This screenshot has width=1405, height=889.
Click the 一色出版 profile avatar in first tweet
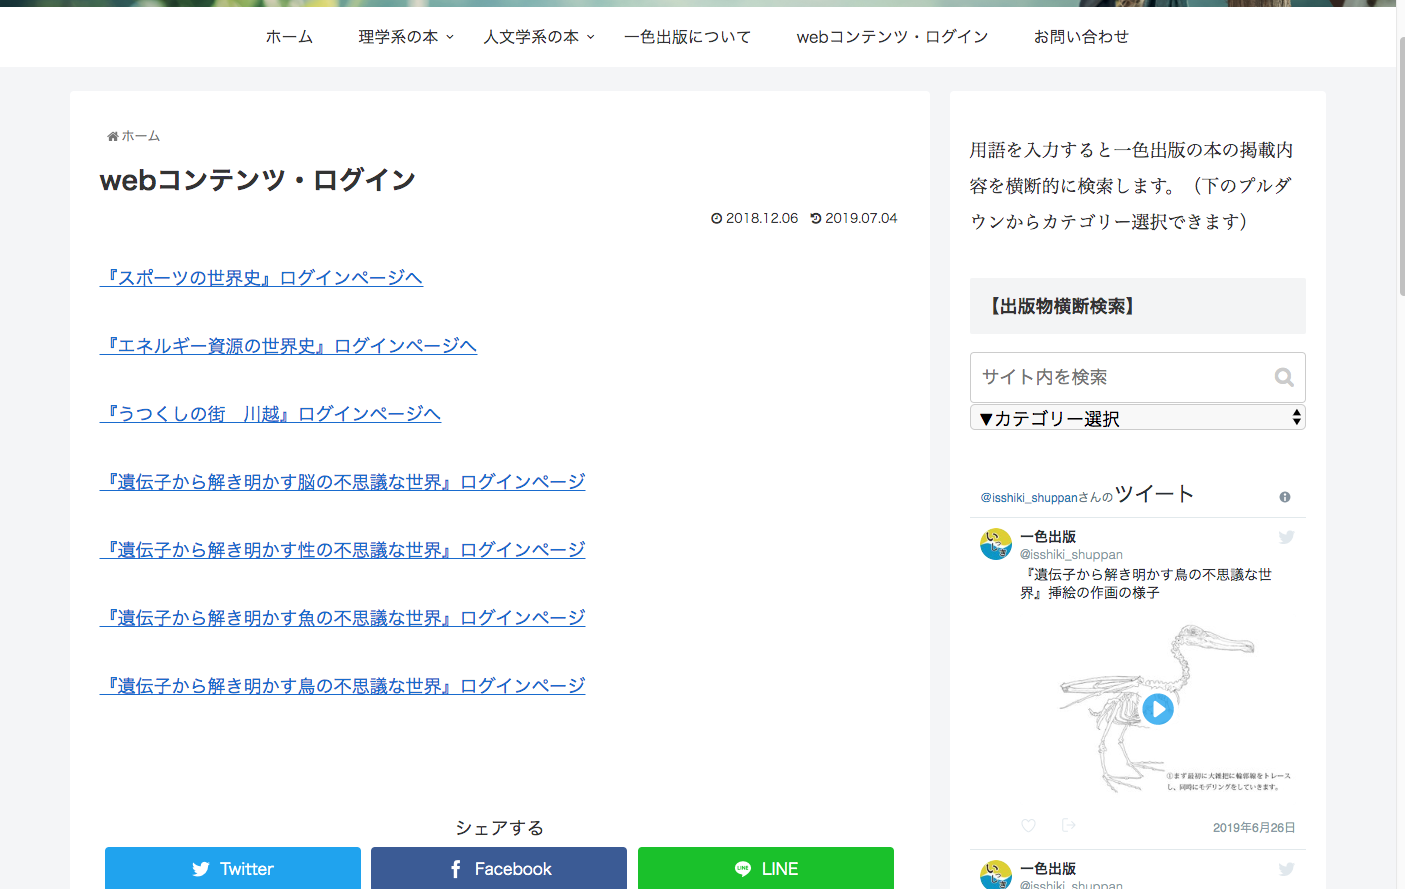pyautogui.click(x=996, y=544)
